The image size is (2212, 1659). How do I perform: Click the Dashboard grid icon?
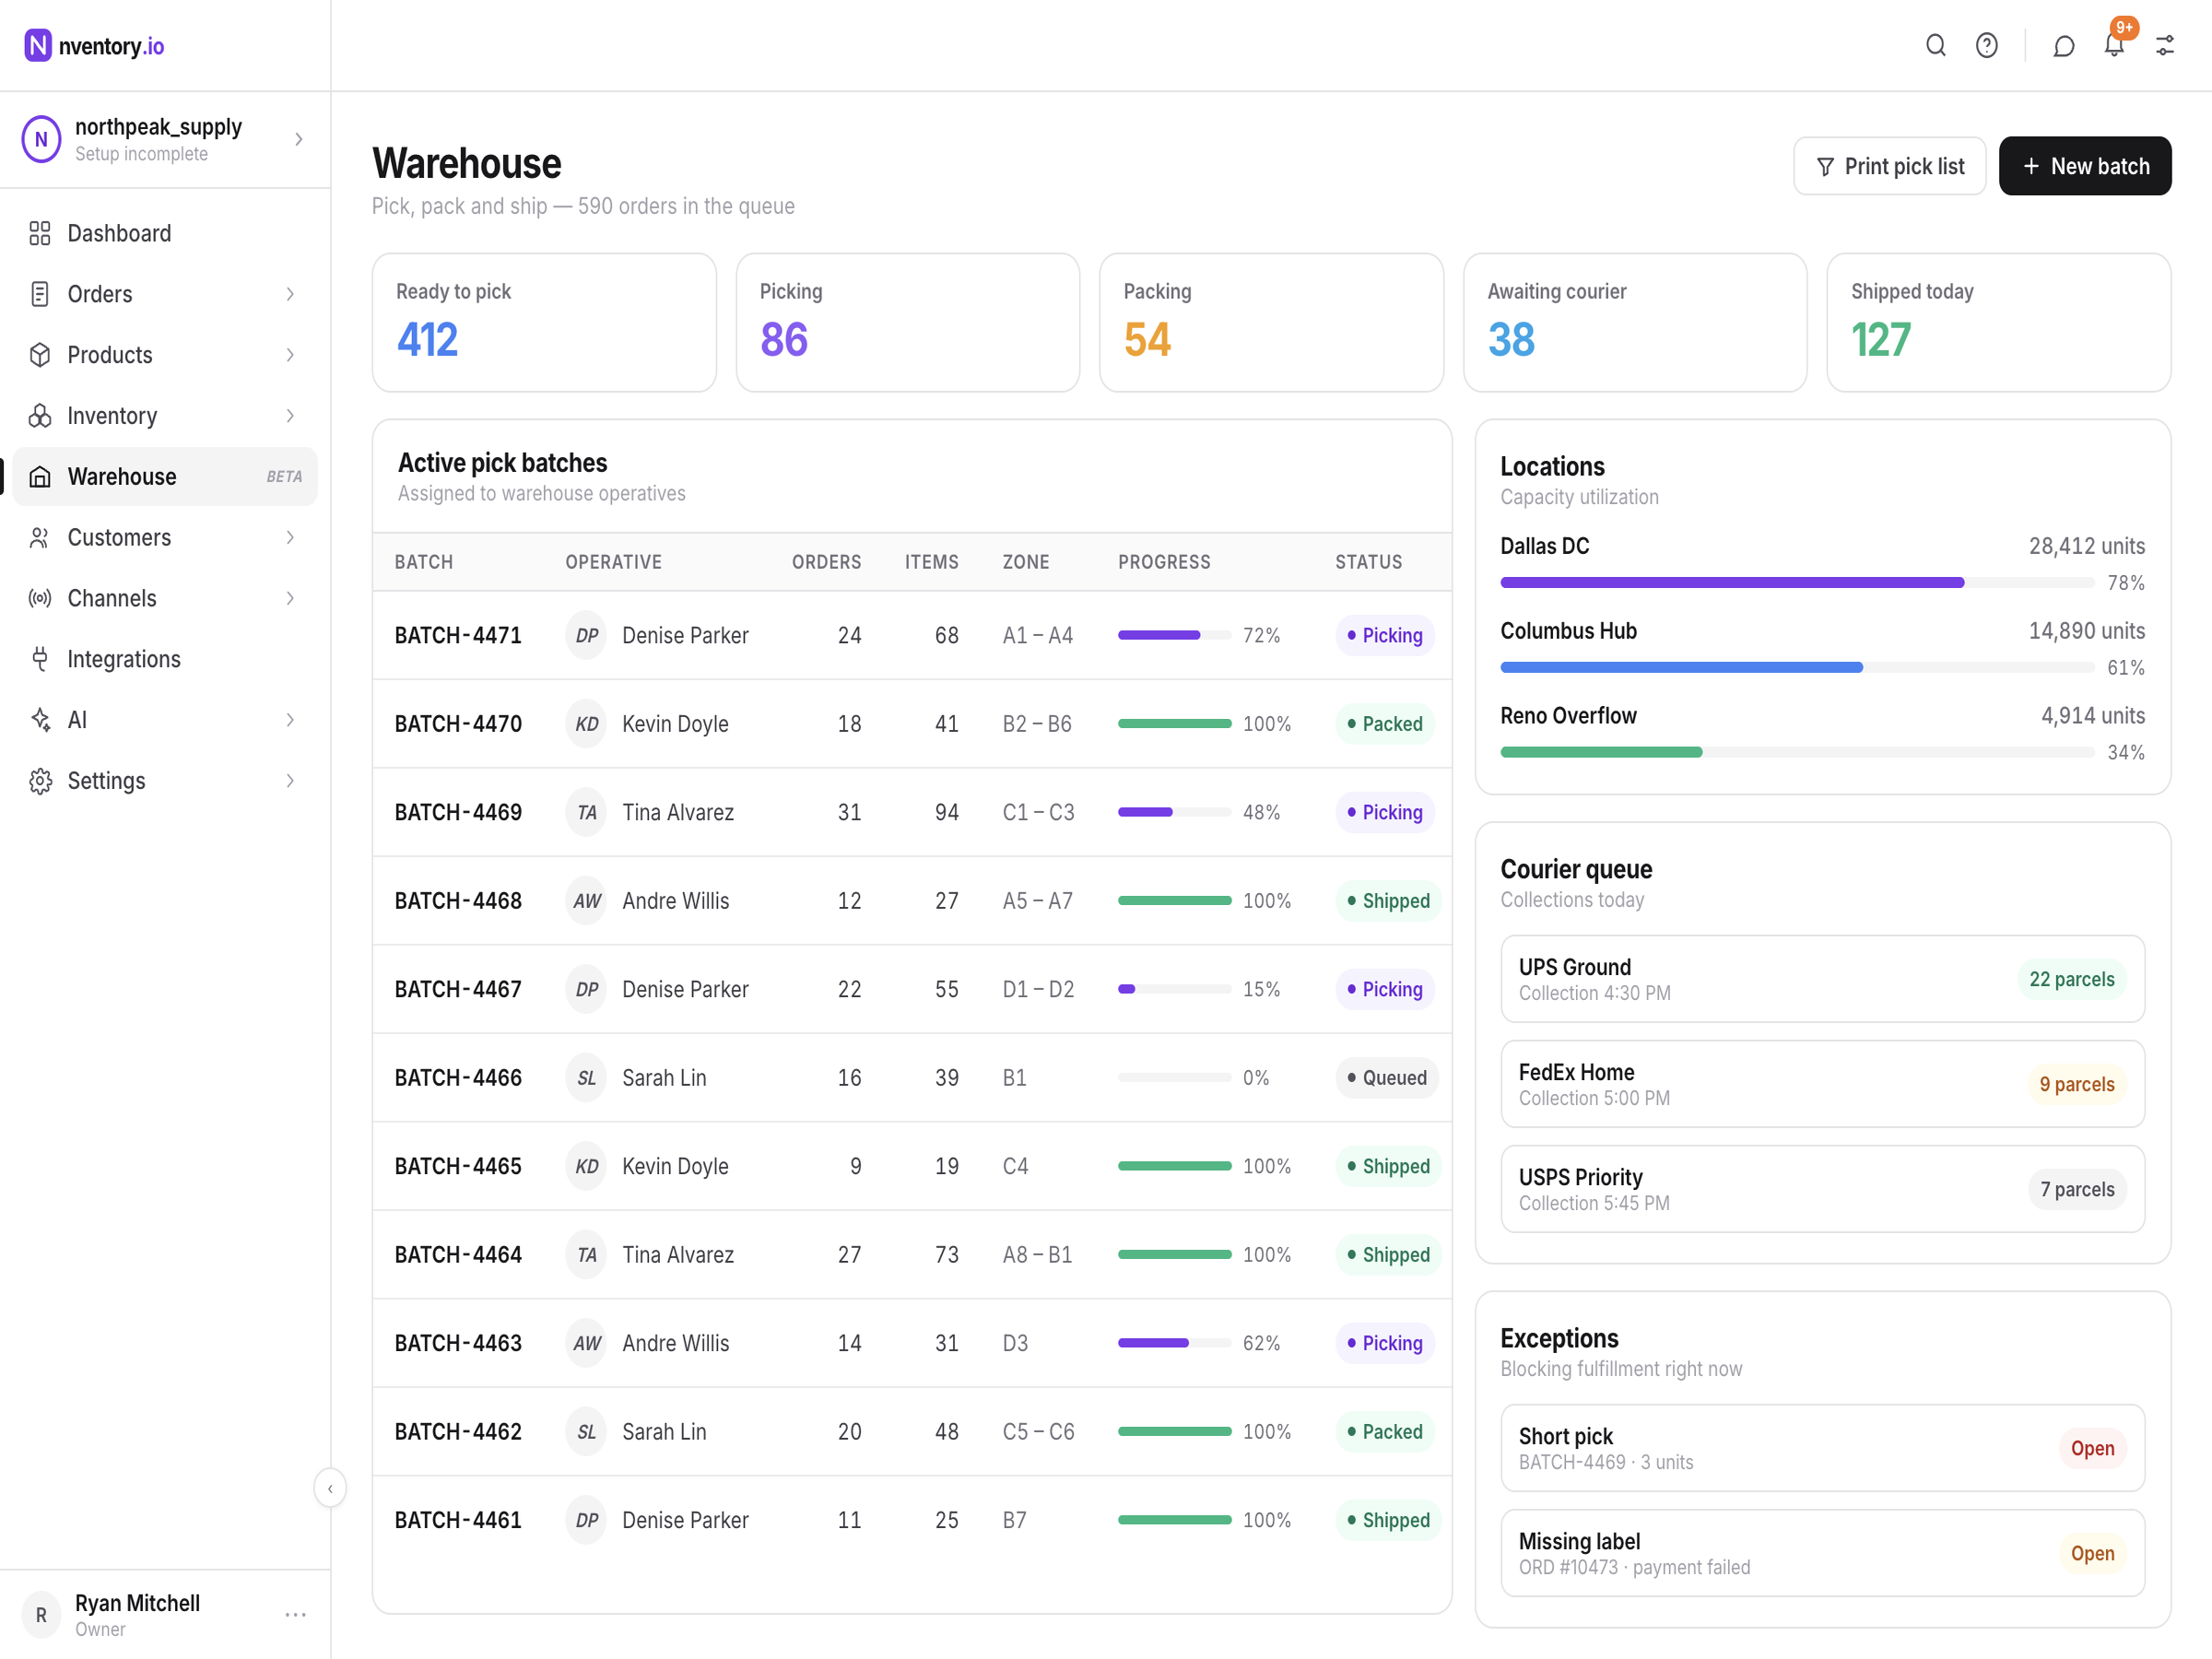pos(40,233)
